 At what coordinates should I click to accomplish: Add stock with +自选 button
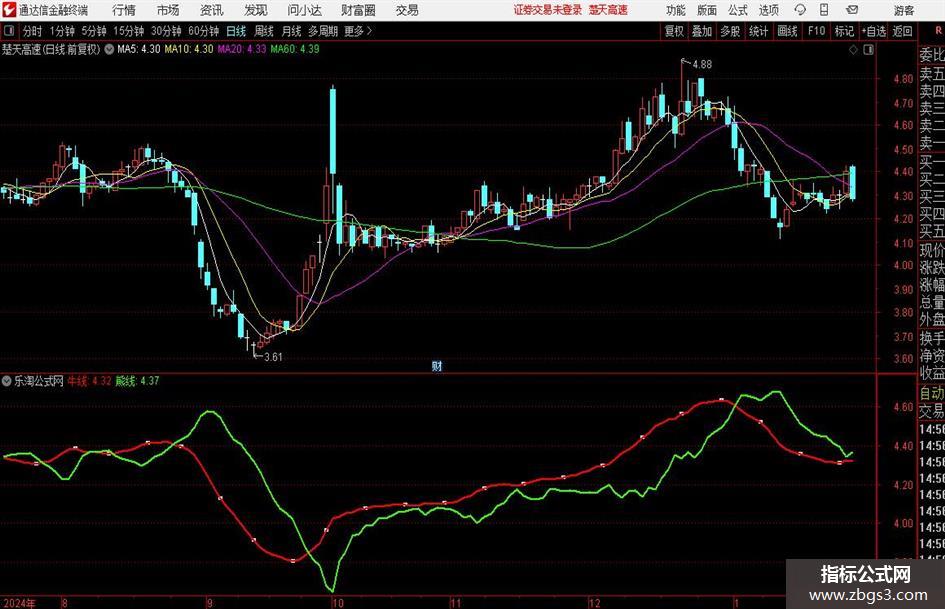point(874,31)
